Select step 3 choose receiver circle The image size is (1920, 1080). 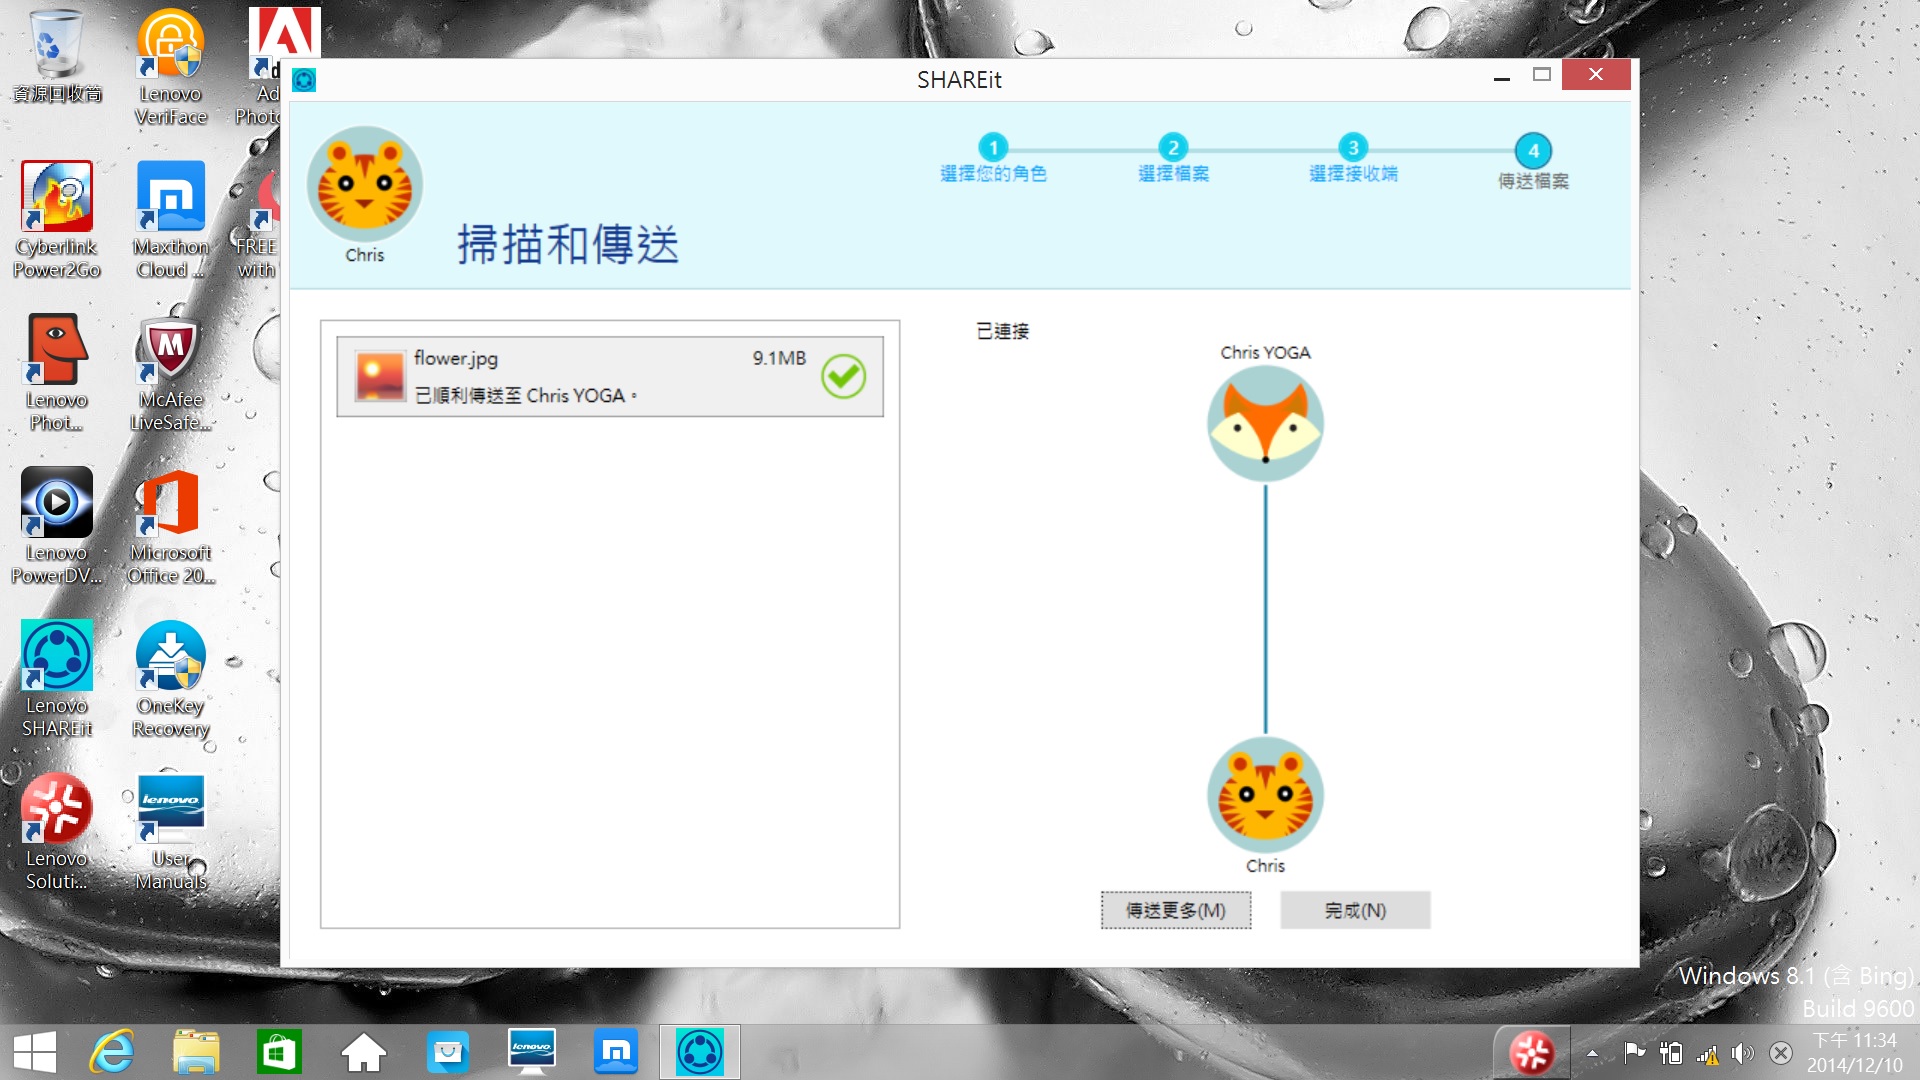[1353, 148]
